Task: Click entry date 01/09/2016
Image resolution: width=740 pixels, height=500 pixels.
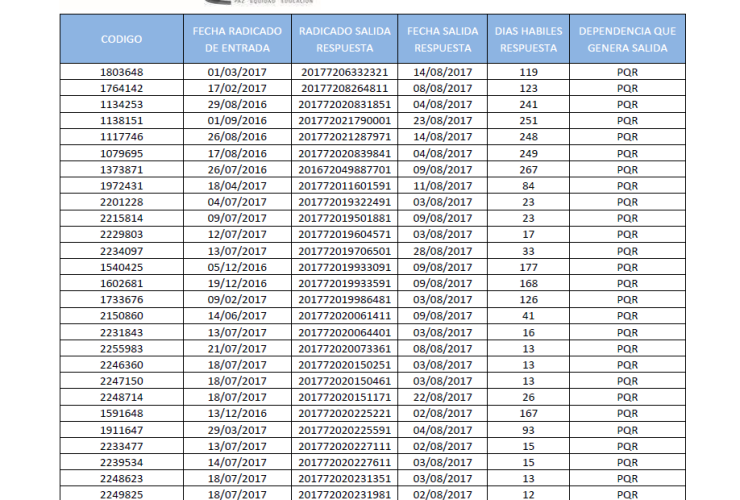Action: (237, 120)
